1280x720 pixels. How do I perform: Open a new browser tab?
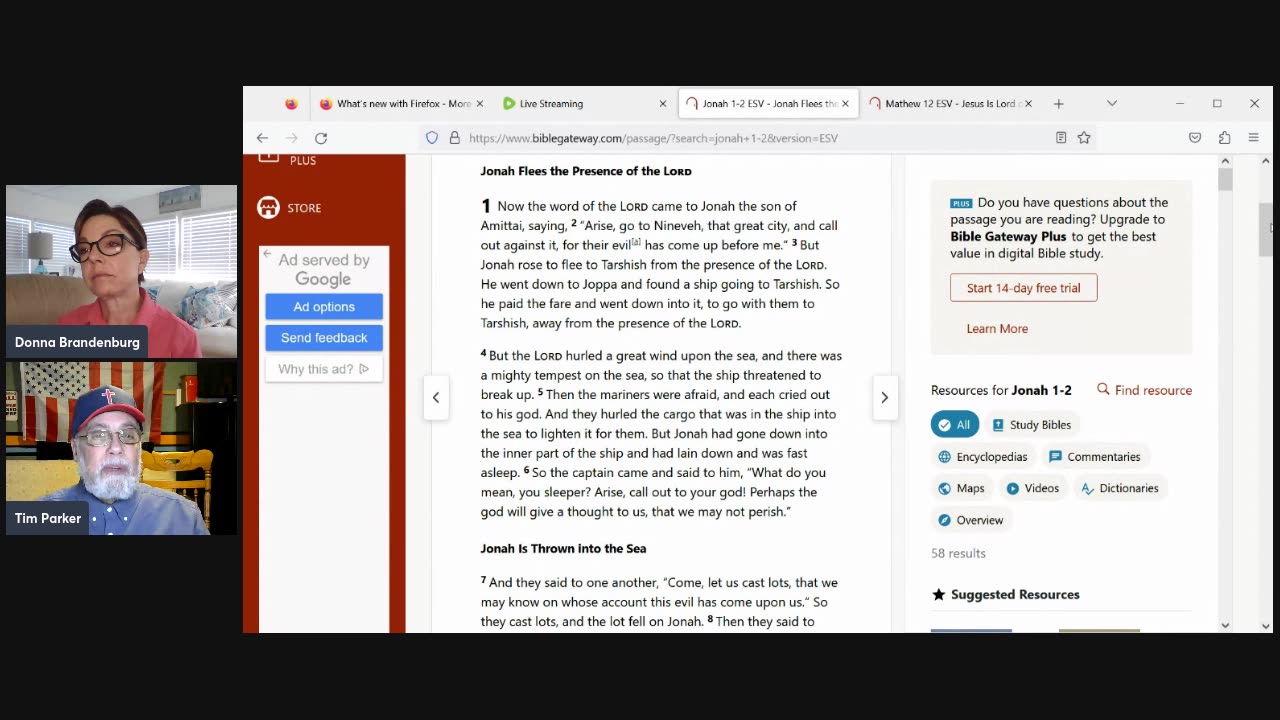pos(1058,104)
